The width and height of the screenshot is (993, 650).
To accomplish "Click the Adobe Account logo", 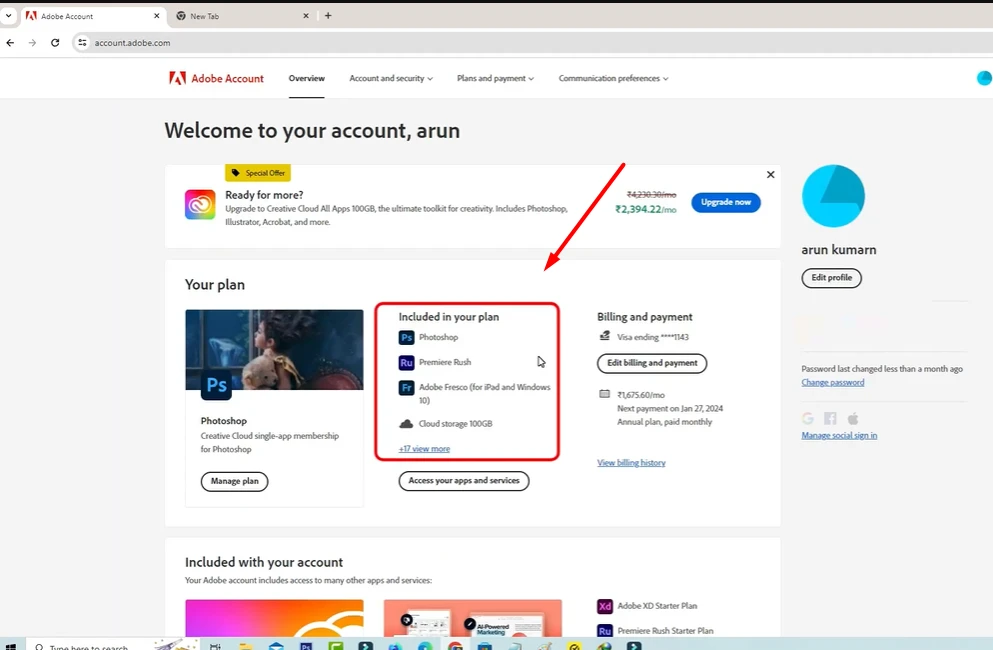I will (216, 79).
